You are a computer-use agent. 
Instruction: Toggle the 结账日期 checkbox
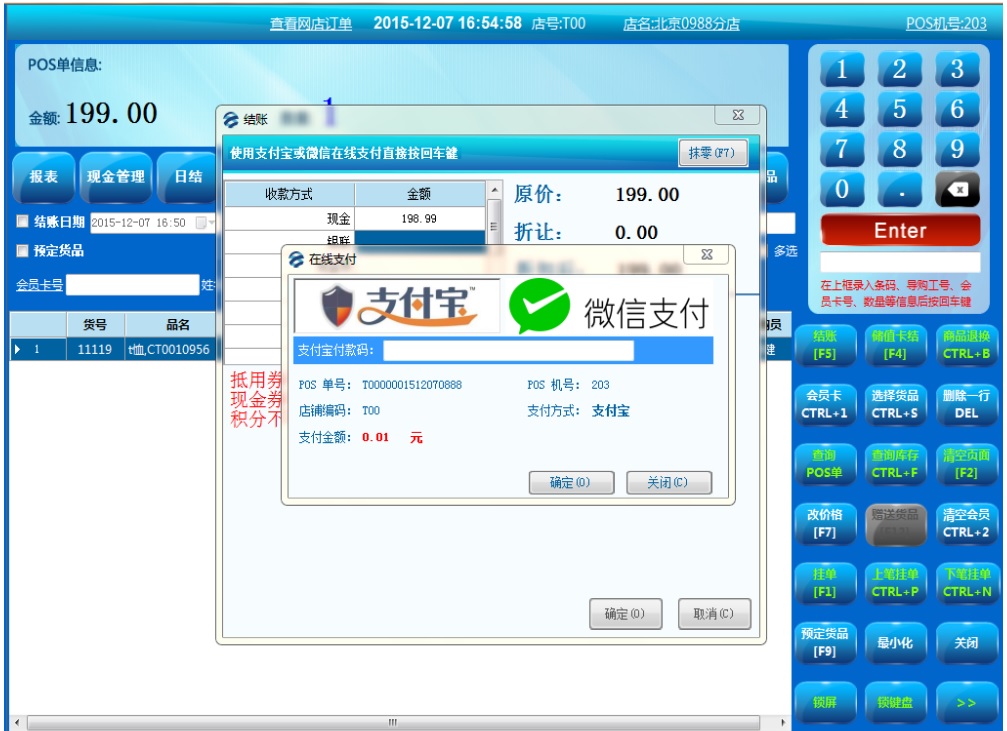pyautogui.click(x=22, y=222)
